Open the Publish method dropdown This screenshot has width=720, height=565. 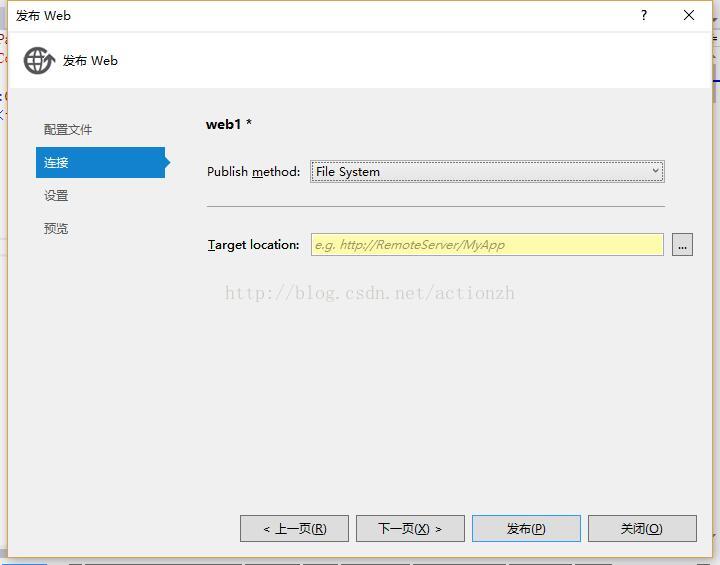tap(487, 171)
